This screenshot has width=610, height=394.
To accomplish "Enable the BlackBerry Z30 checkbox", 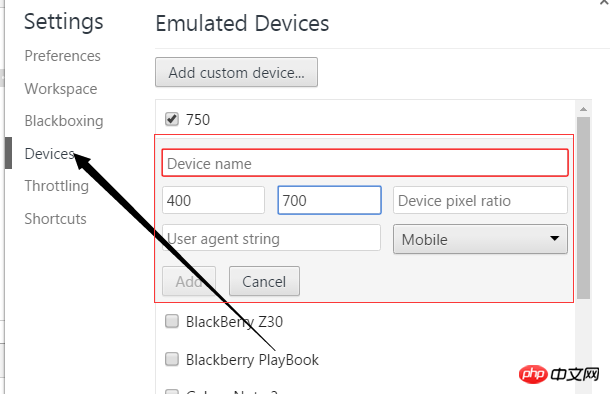I will click(172, 321).
